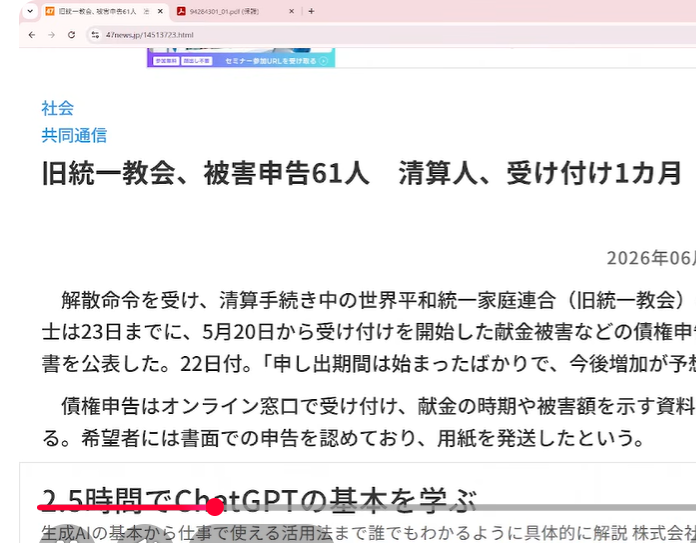Click the 47NEWS favicon on first tab
Image resolution: width=696 pixels, height=543 pixels.
point(50,12)
